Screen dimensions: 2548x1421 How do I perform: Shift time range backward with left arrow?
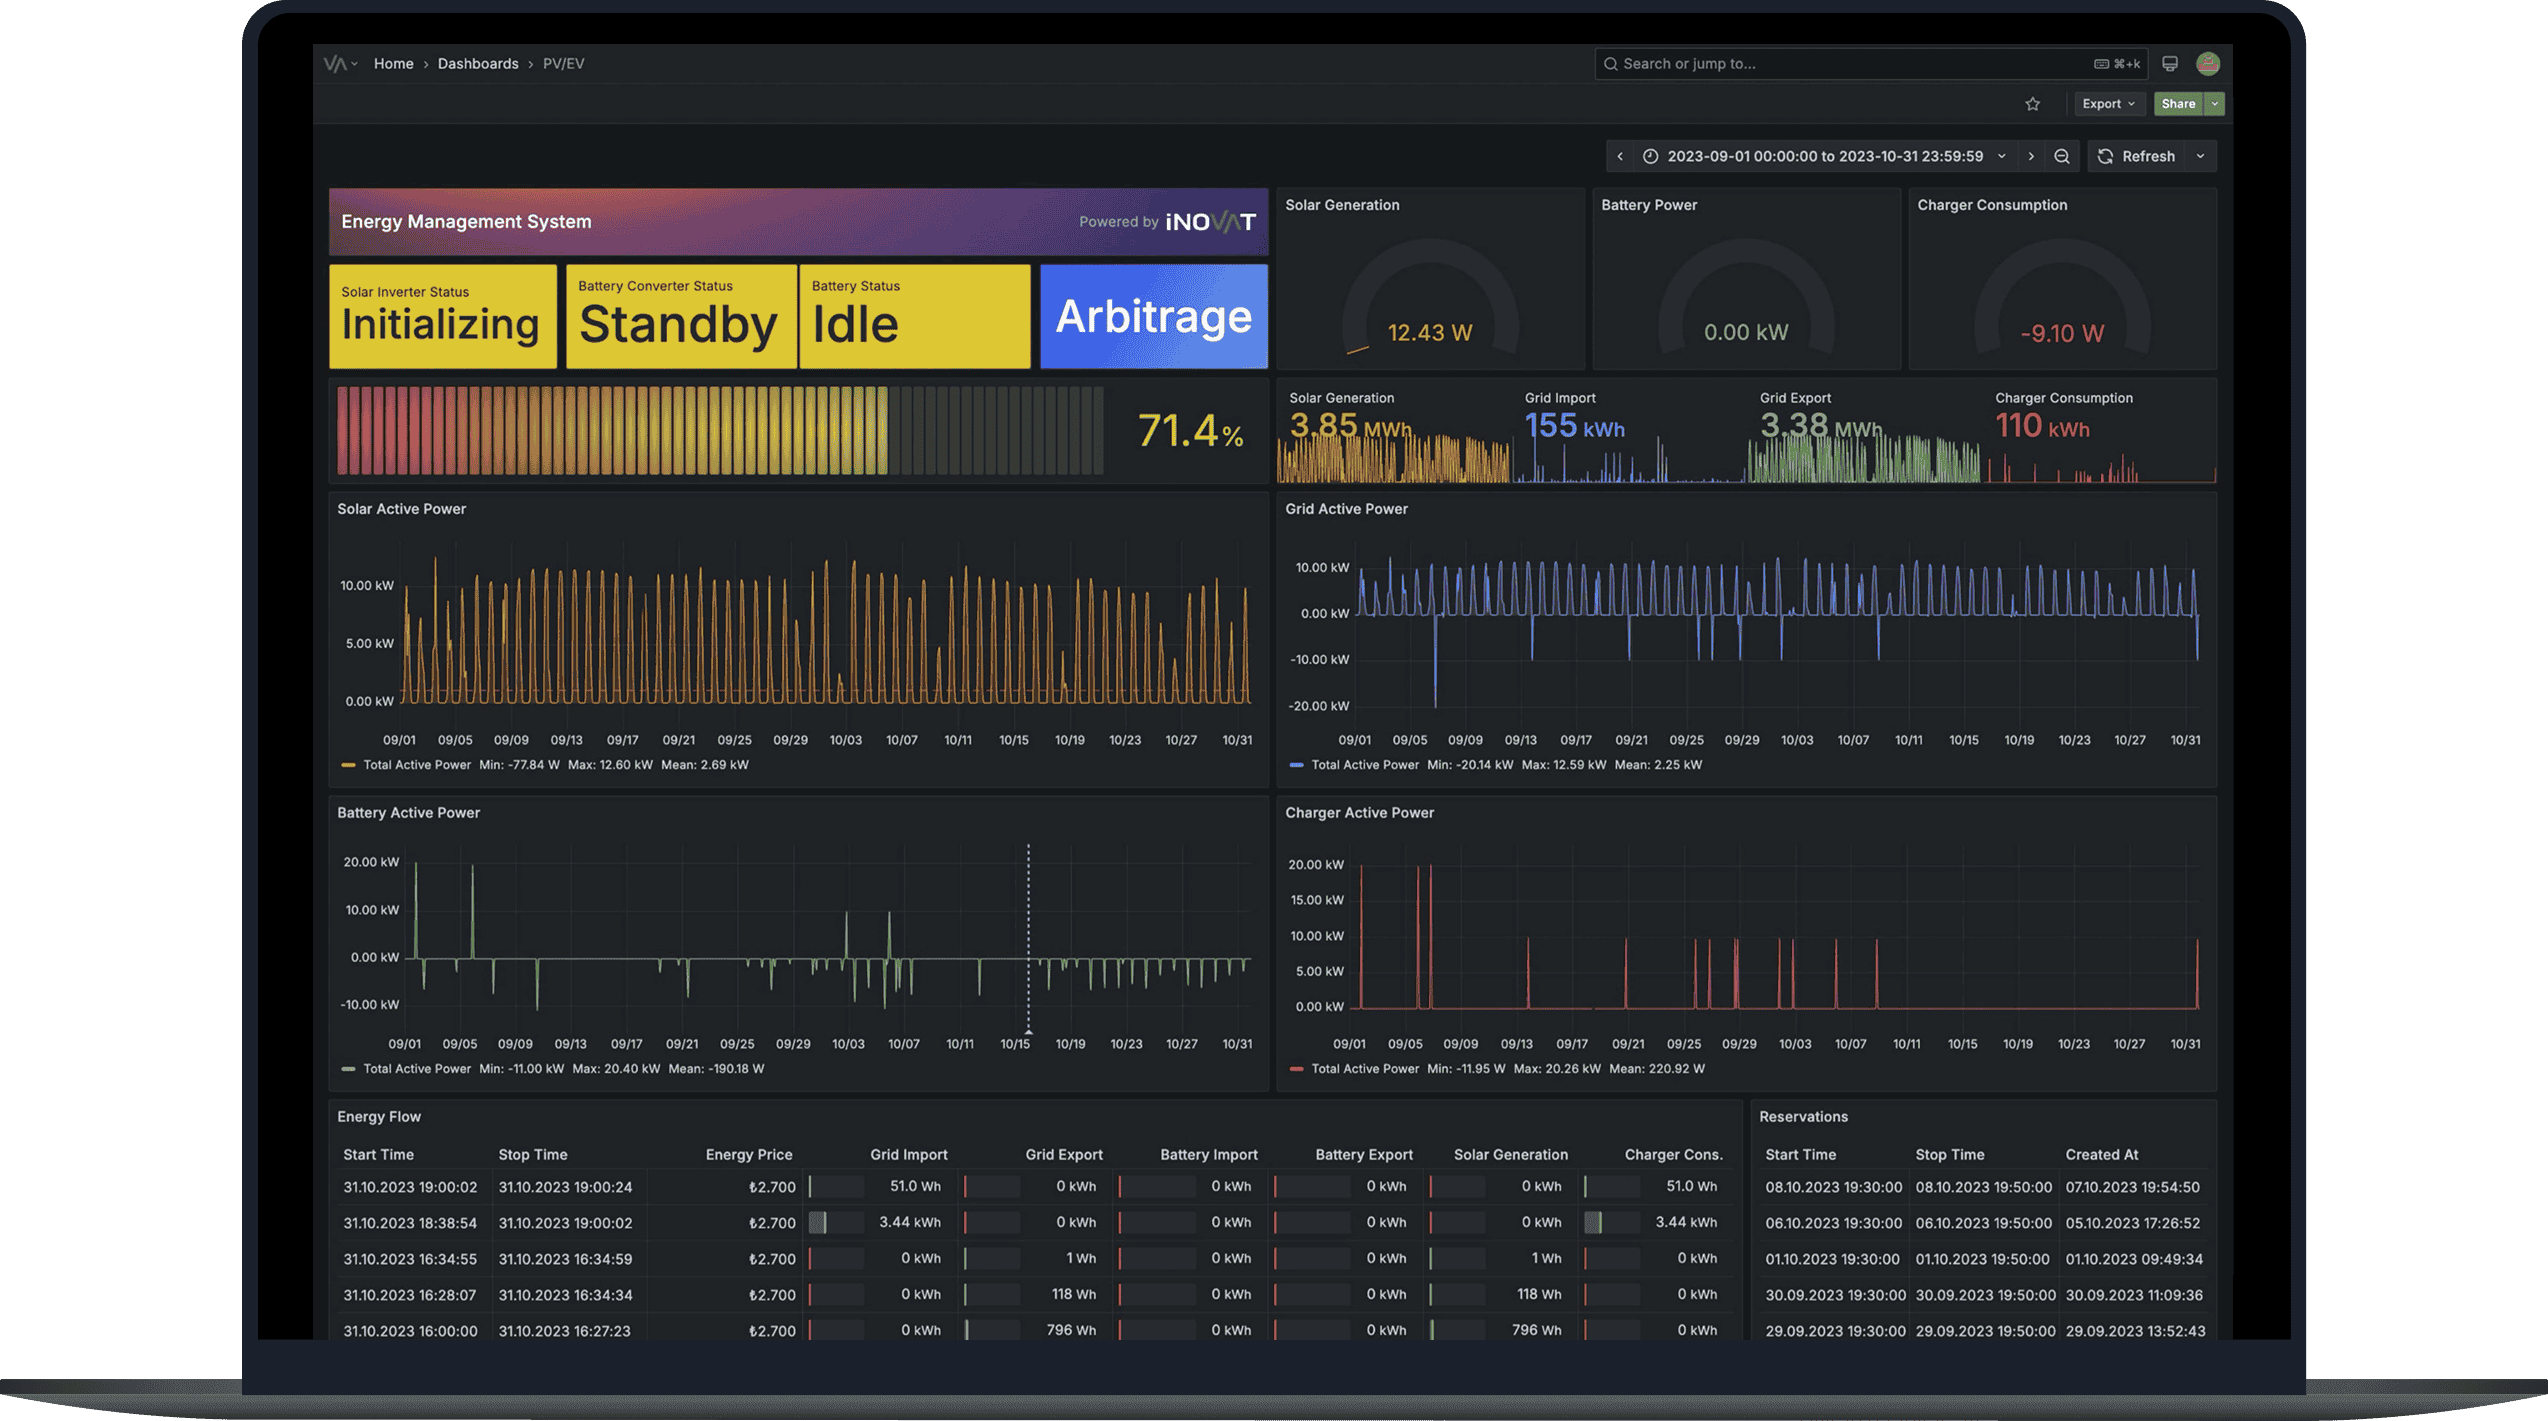(x=1620, y=156)
